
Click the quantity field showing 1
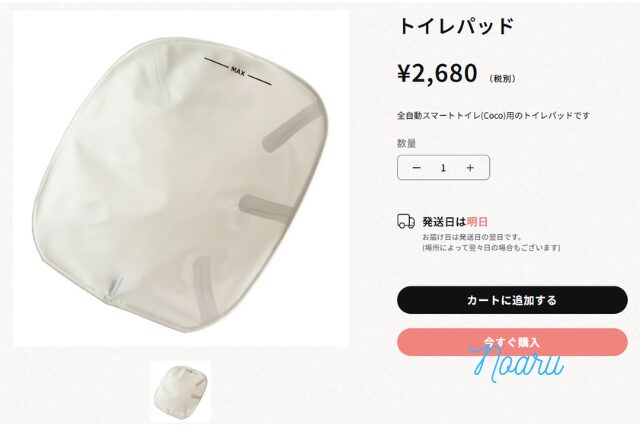tap(443, 168)
